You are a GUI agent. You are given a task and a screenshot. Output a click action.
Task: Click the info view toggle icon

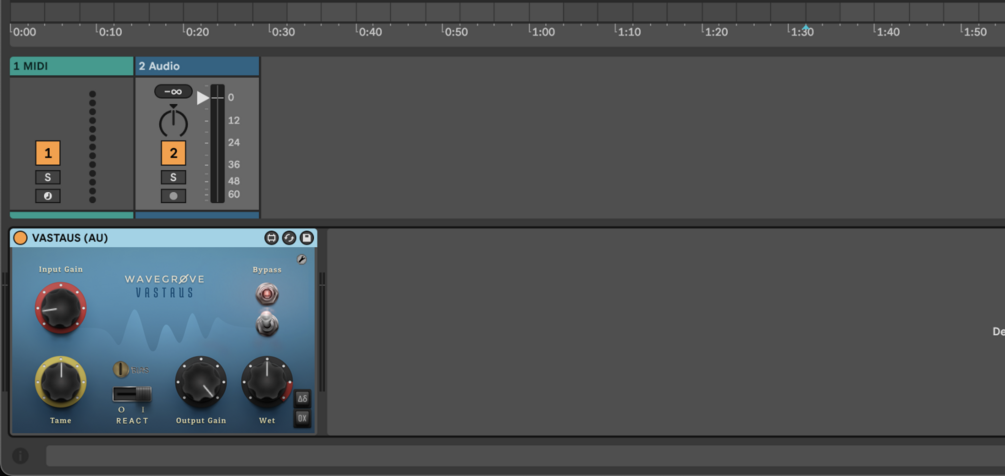coord(21,456)
